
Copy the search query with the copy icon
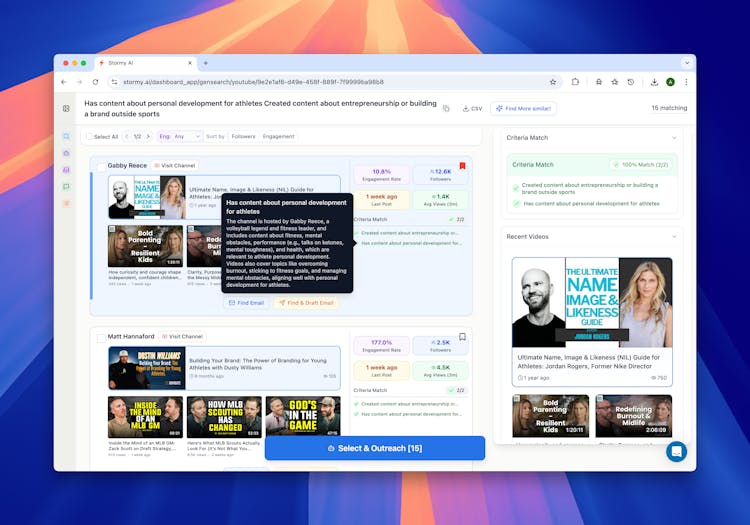pos(446,108)
